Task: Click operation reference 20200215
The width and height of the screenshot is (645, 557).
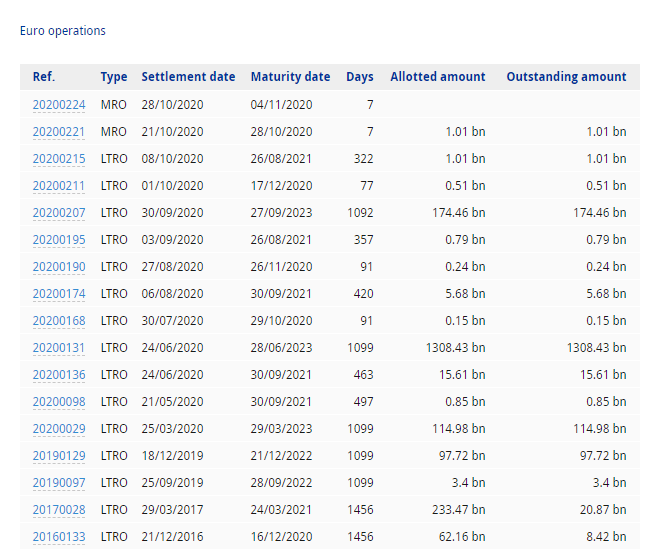Action: click(59, 158)
